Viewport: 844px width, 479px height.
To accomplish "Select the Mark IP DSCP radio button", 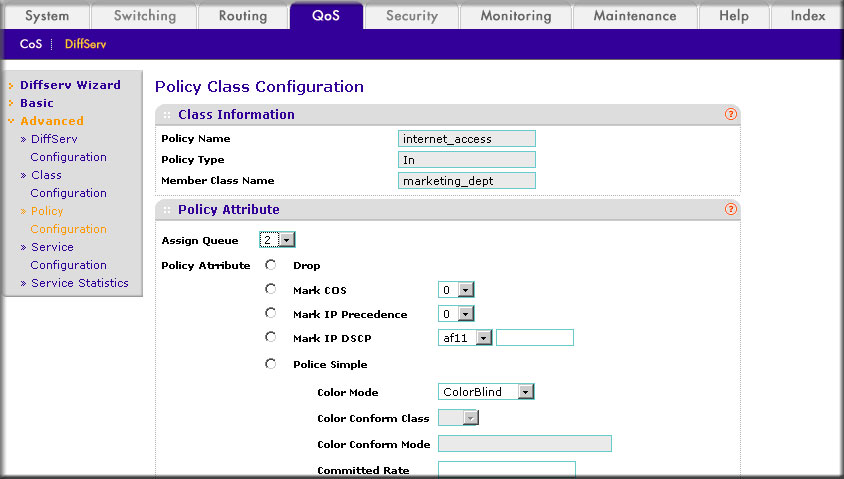I will [271, 337].
